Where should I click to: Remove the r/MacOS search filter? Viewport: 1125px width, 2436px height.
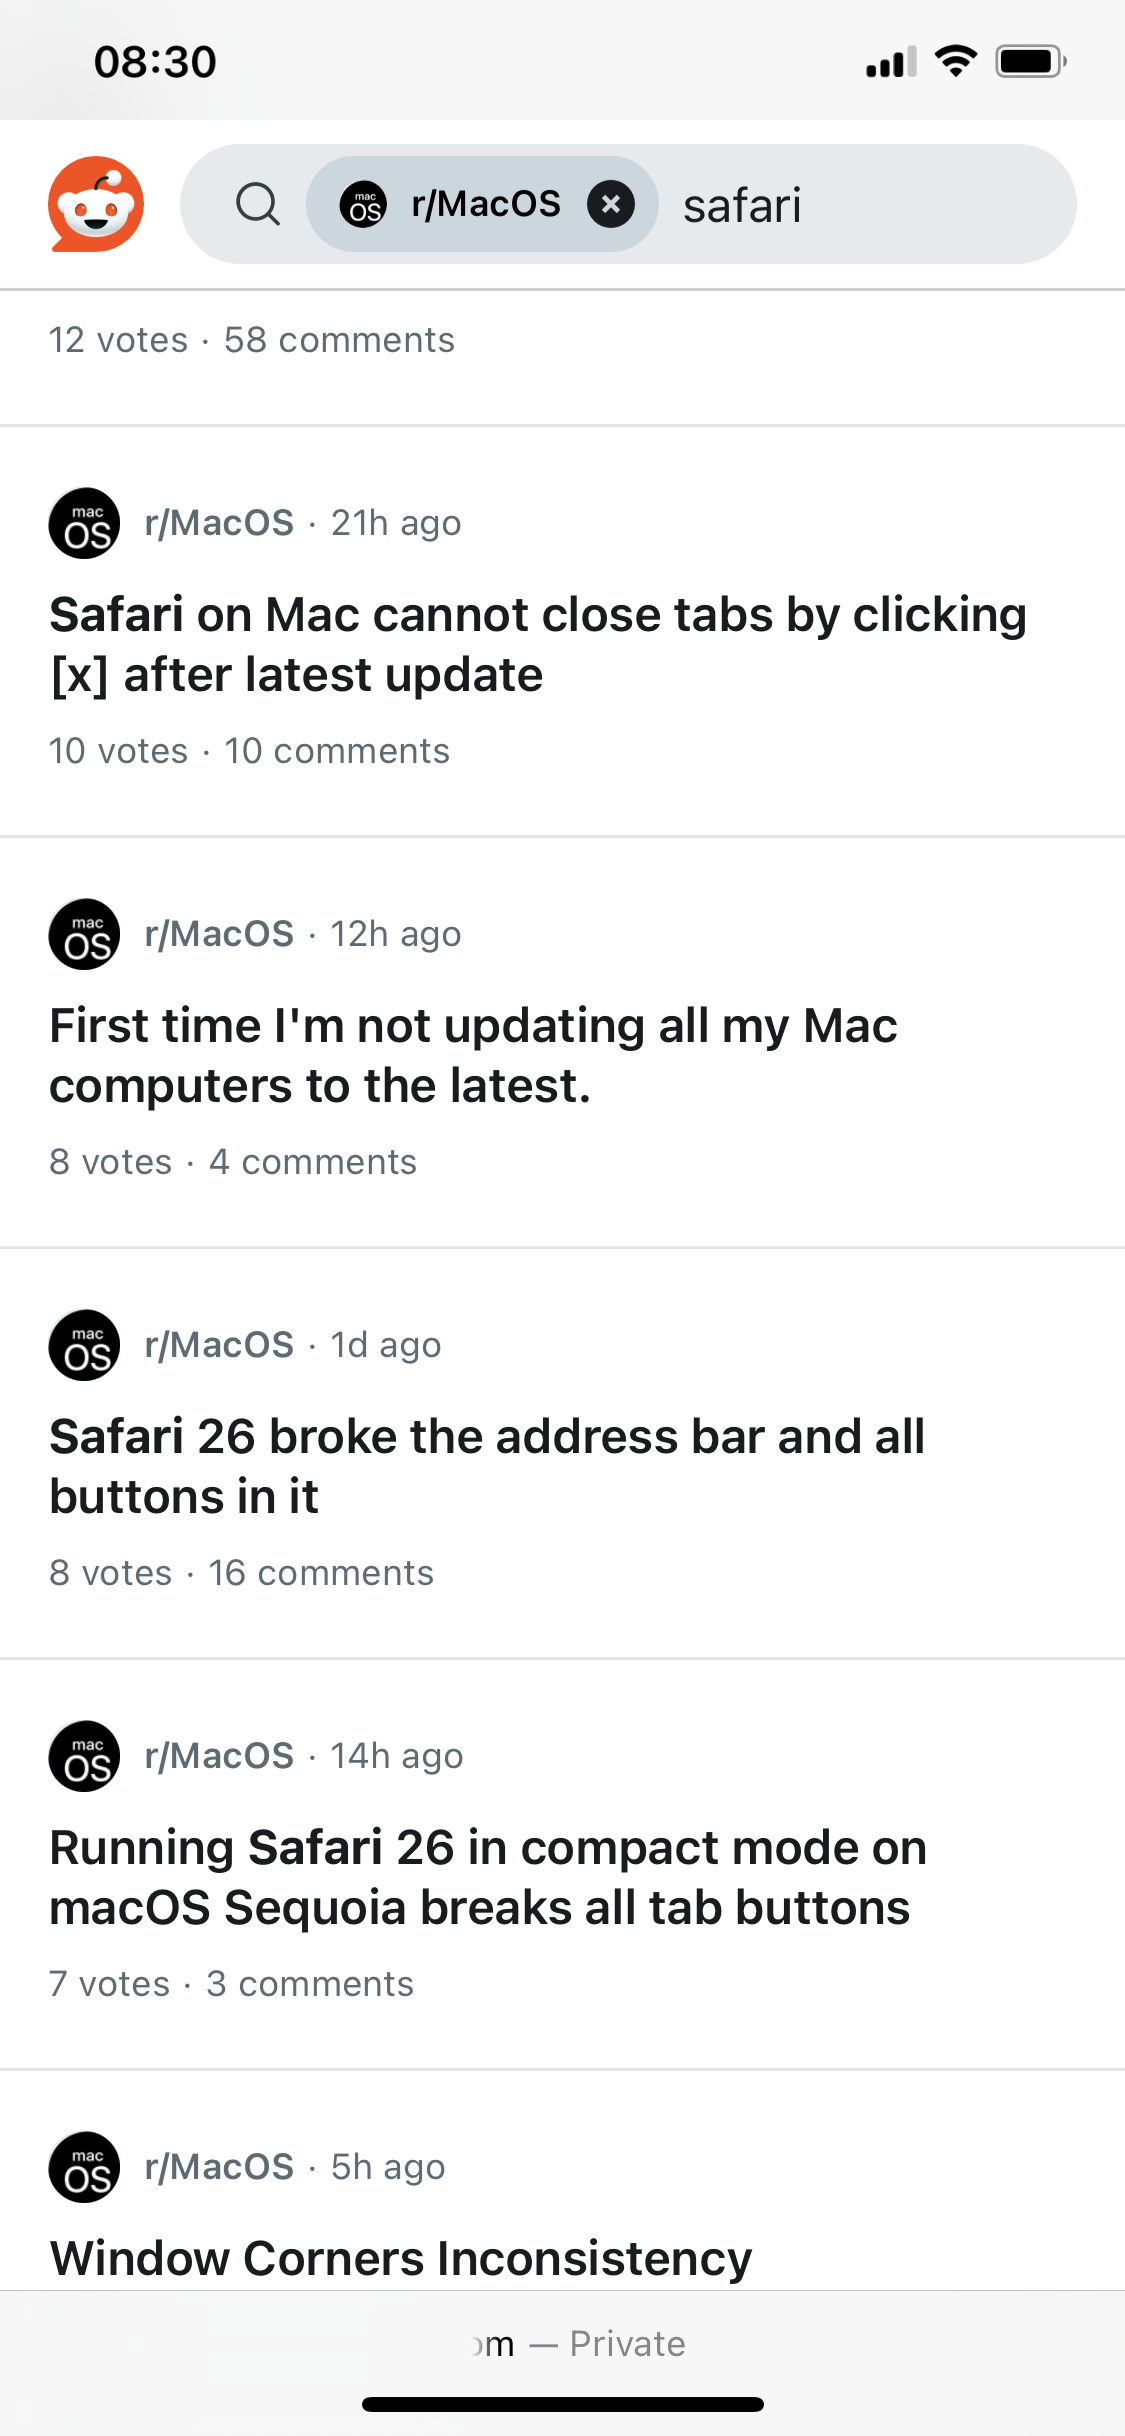click(613, 203)
